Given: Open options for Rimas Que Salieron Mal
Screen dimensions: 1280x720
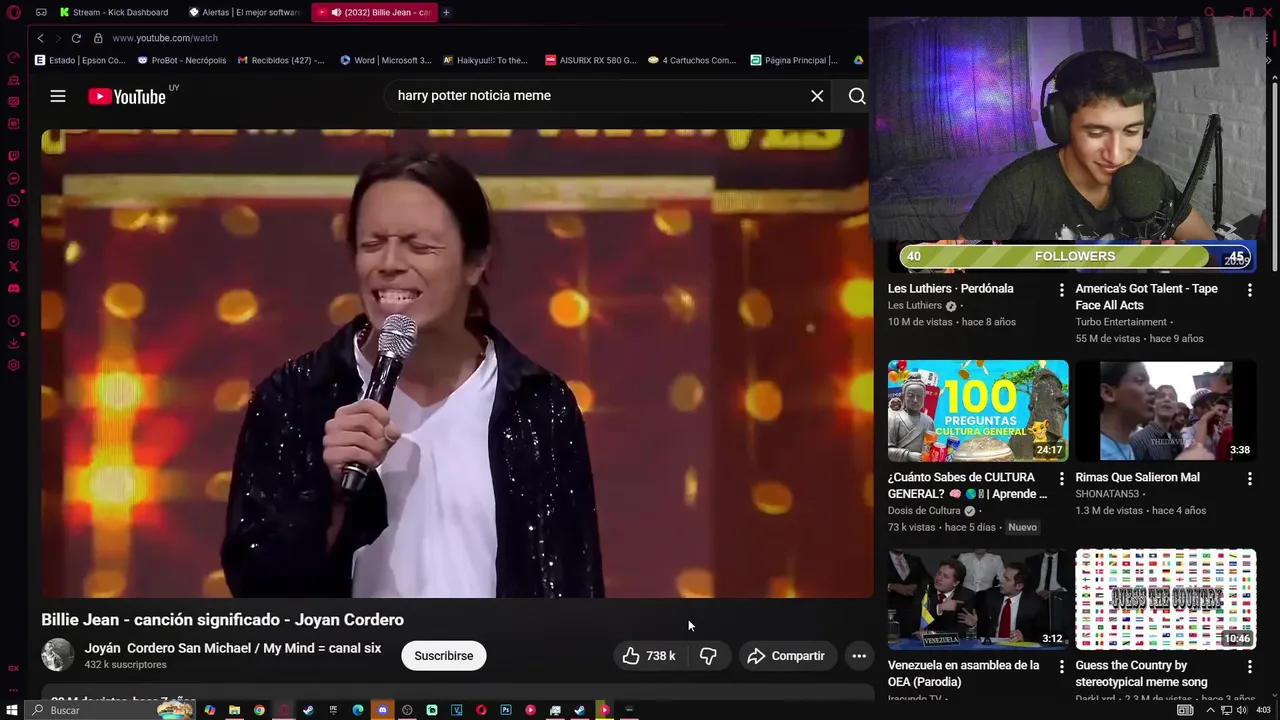Looking at the screenshot, I should click(1249, 479).
